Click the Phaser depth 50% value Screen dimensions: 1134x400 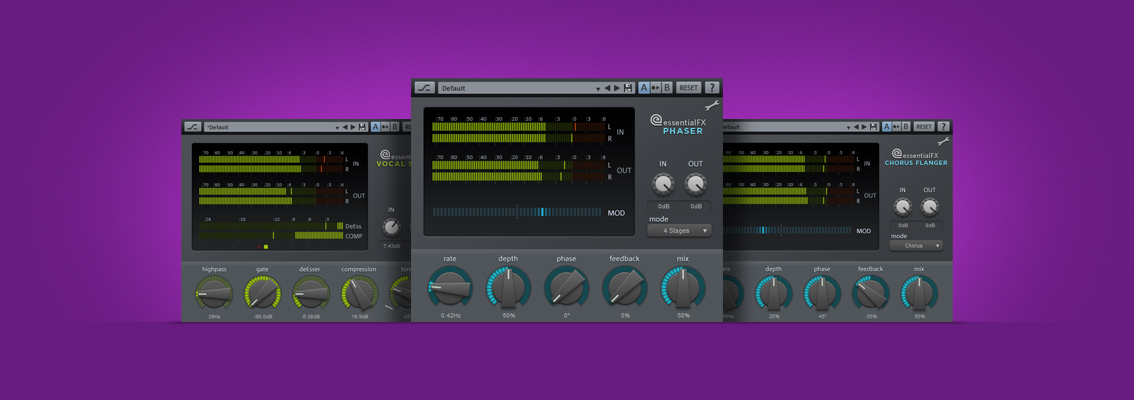click(508, 315)
